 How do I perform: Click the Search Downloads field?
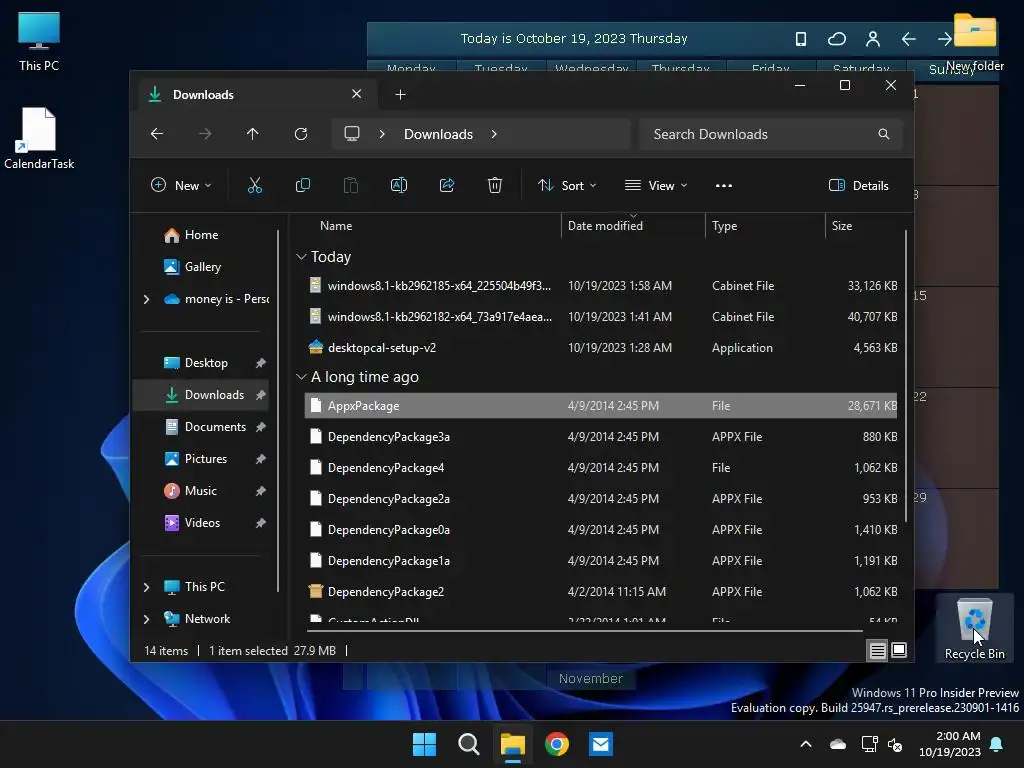tap(770, 134)
